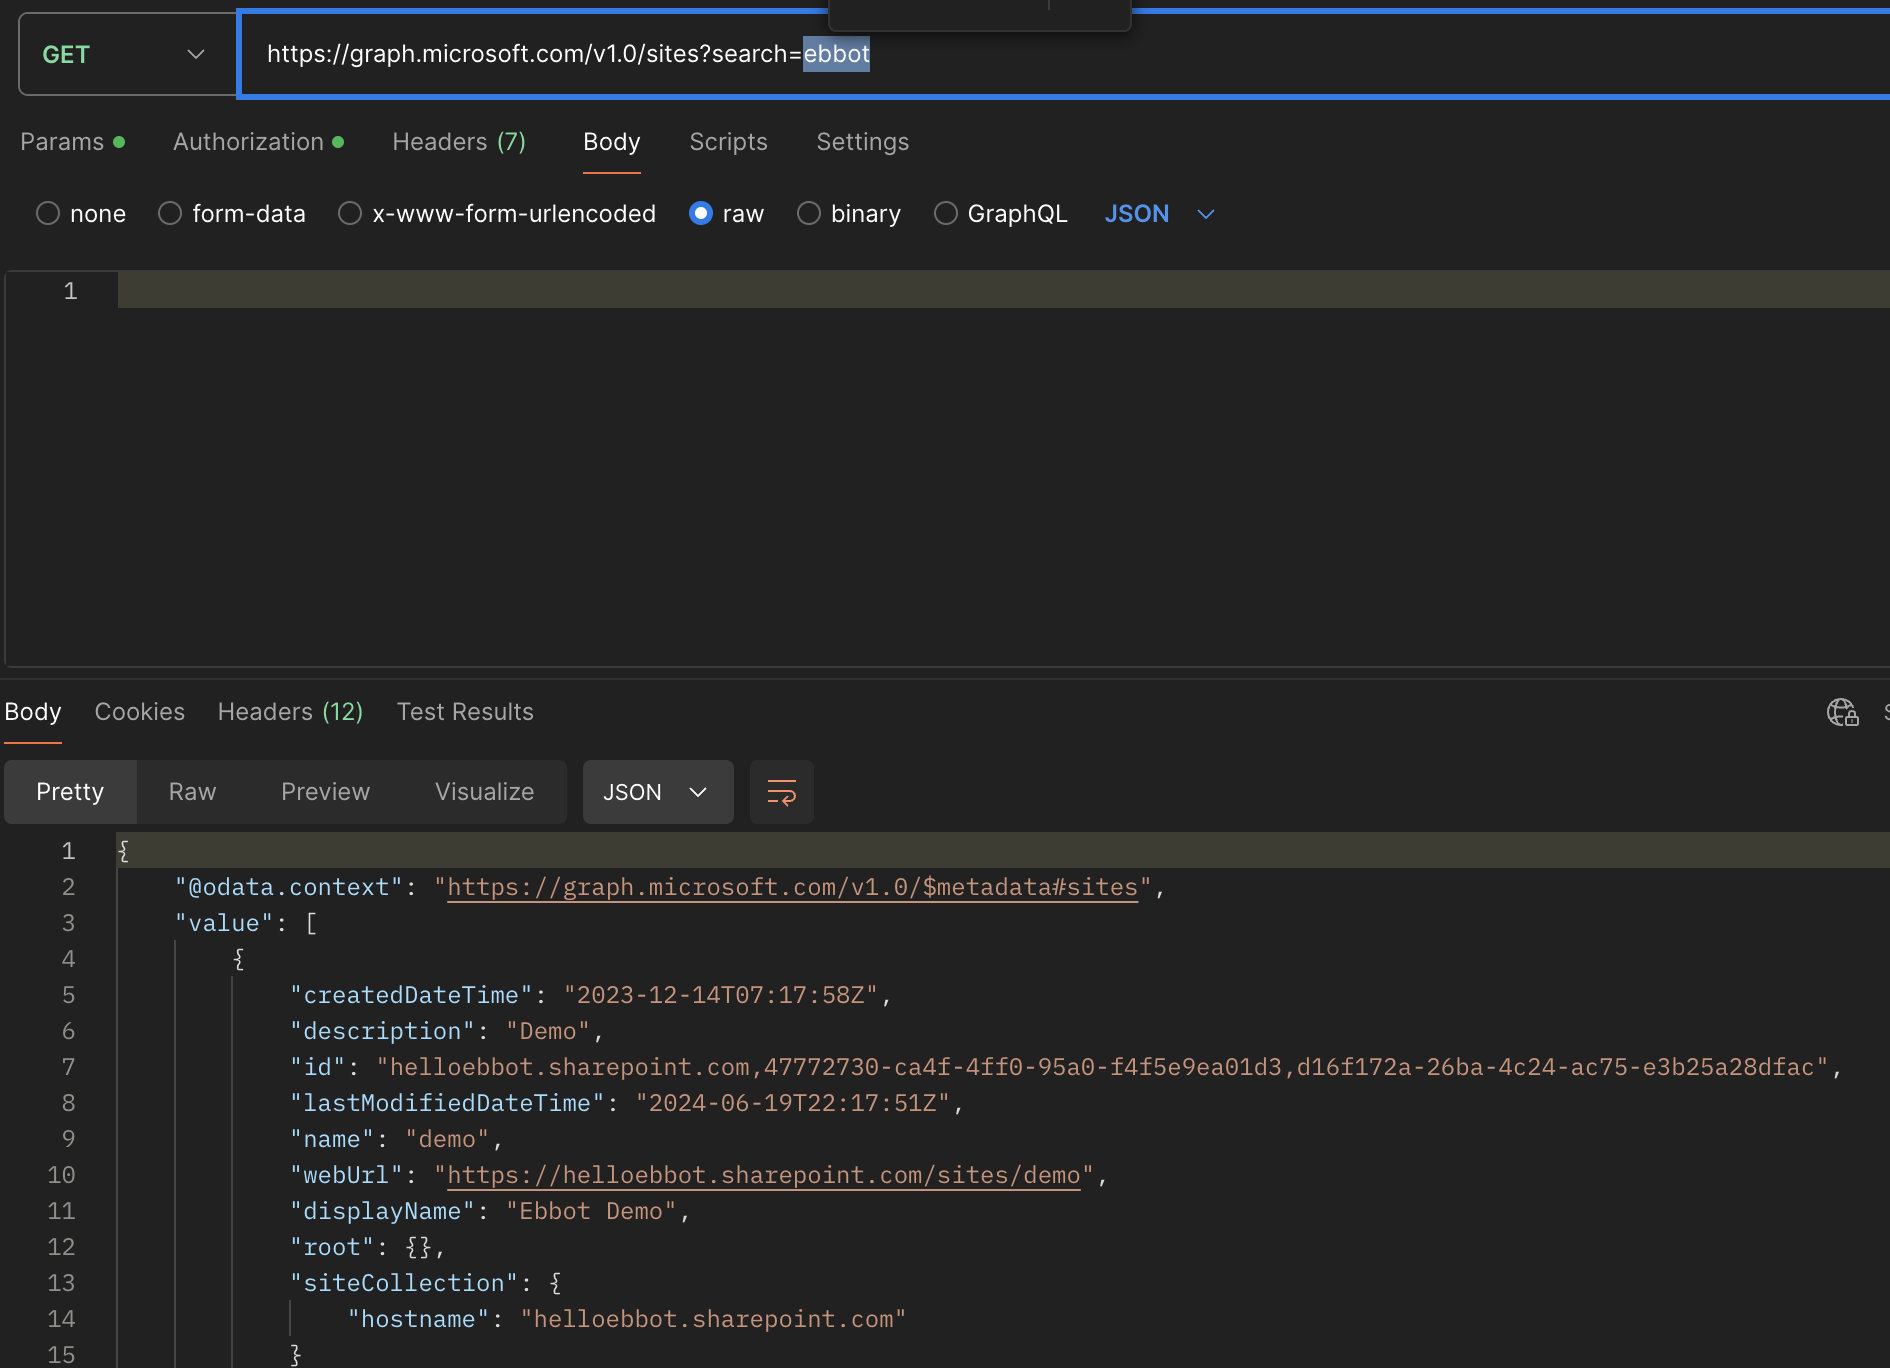
Task: Open the Authorization tab
Action: 249,142
